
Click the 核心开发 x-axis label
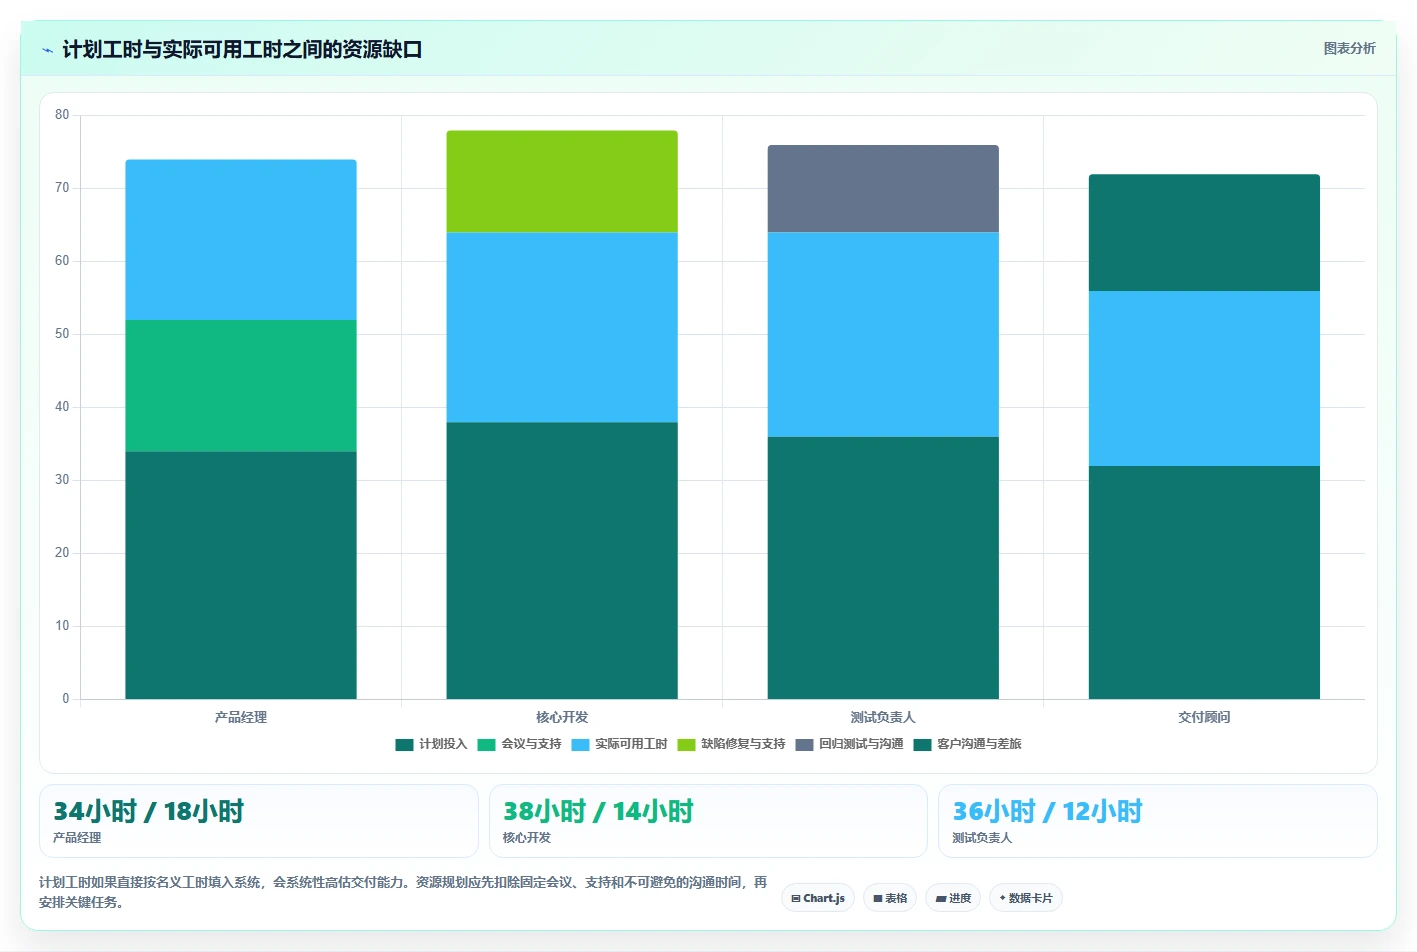tap(562, 717)
